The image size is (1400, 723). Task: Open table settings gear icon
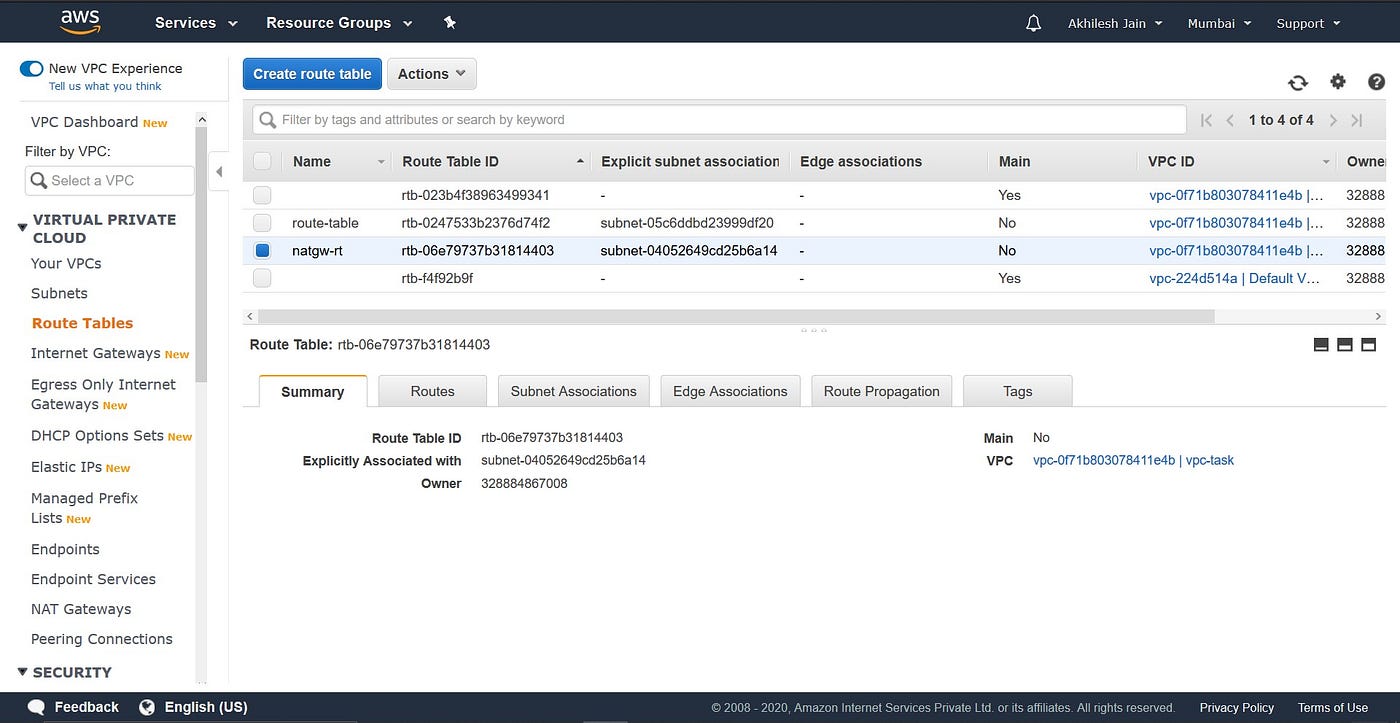click(1338, 82)
